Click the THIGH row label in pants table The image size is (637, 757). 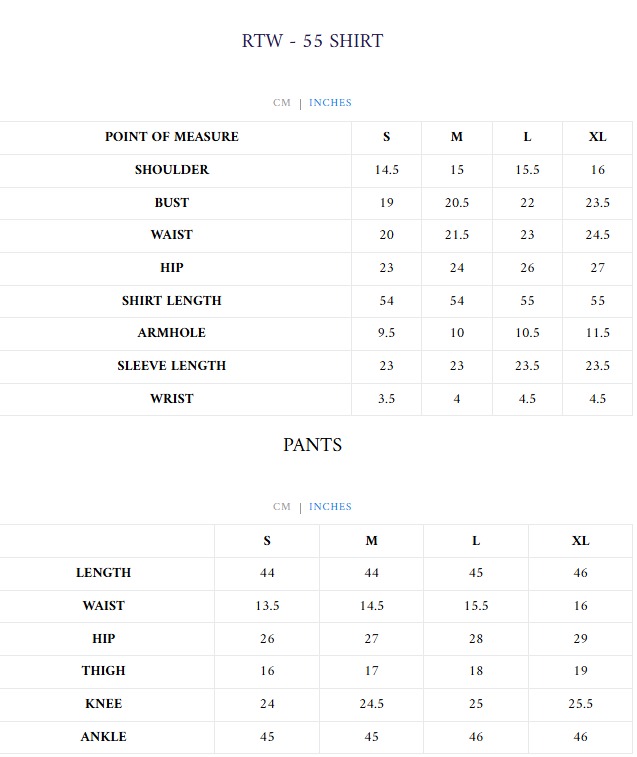[x=104, y=671]
